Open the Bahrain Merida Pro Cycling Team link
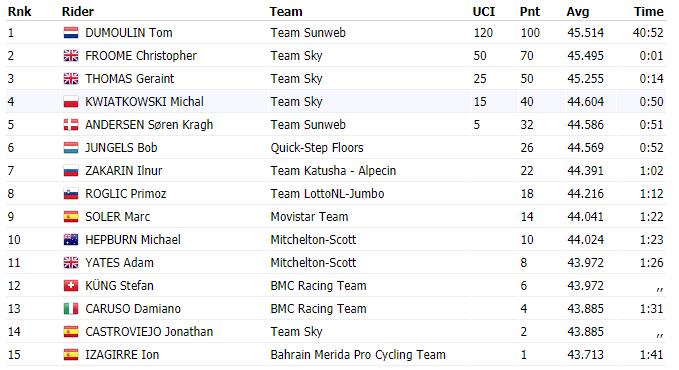Viewport: 679px width, 370px height. point(358,354)
